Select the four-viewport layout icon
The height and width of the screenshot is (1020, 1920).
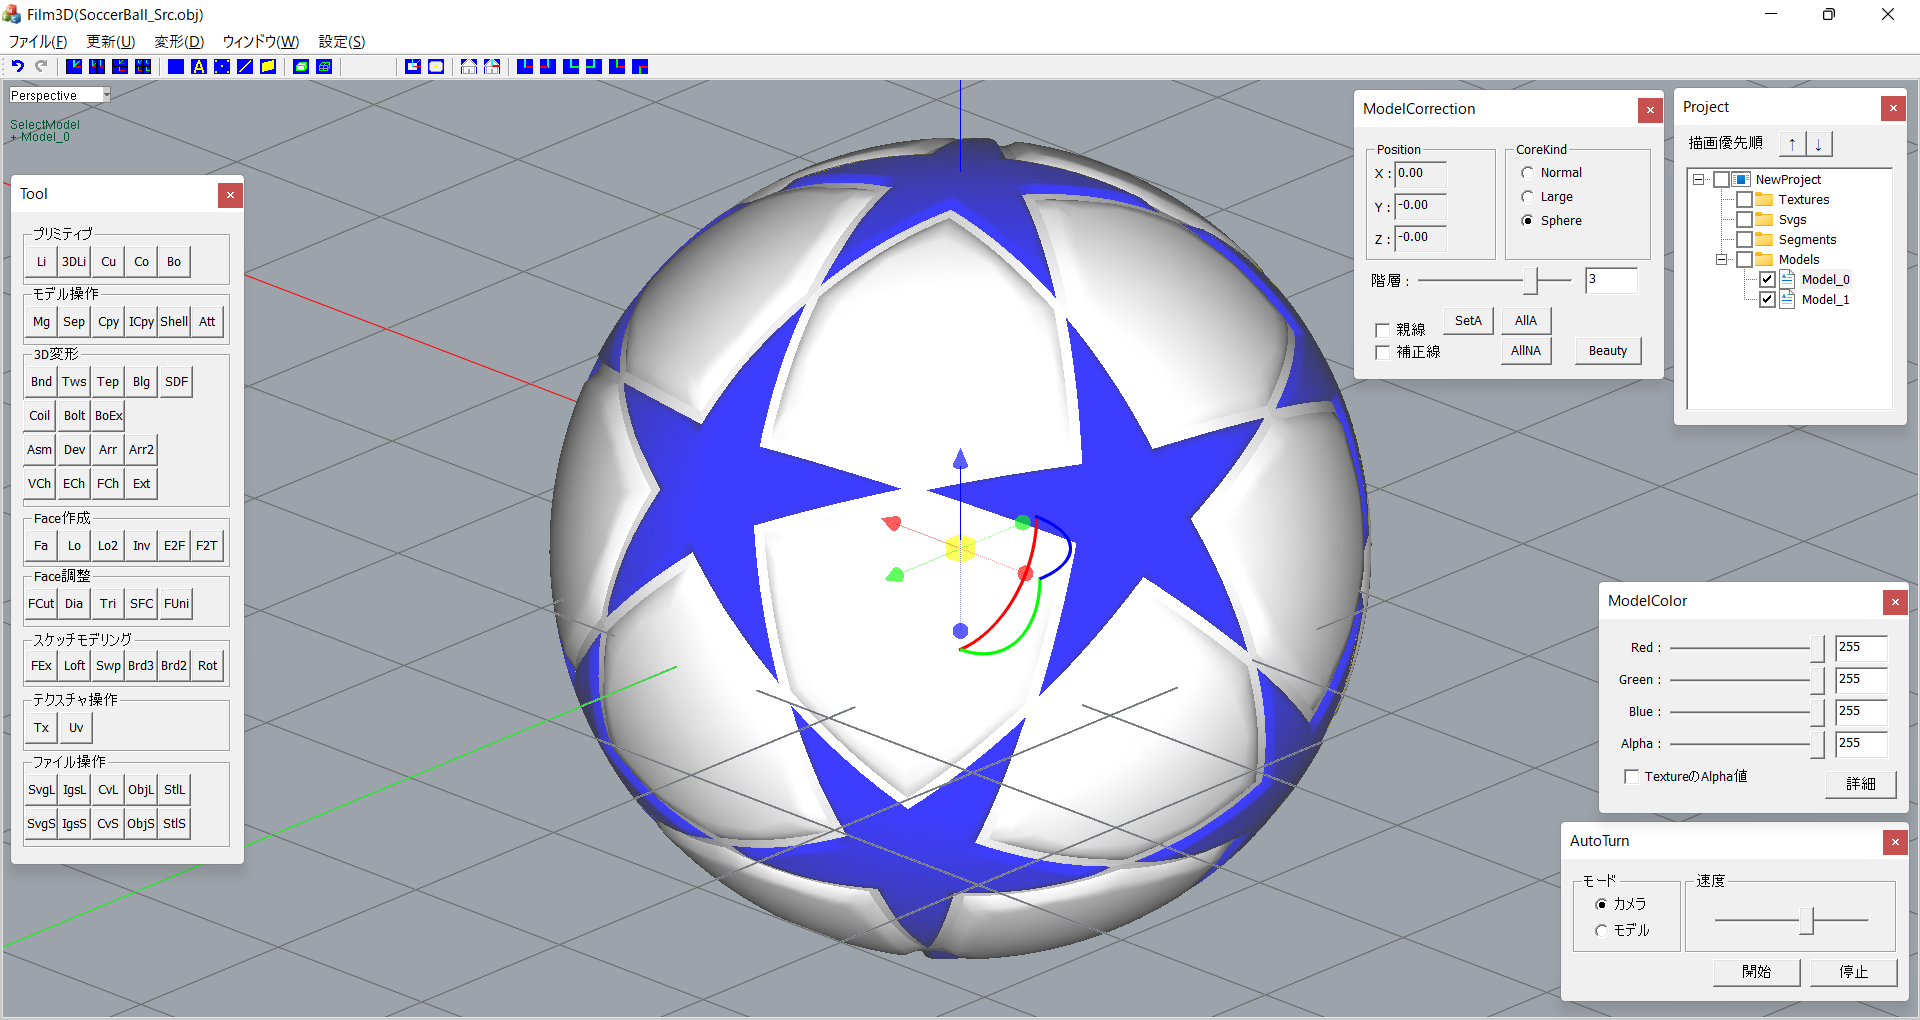pyautogui.click(x=143, y=66)
